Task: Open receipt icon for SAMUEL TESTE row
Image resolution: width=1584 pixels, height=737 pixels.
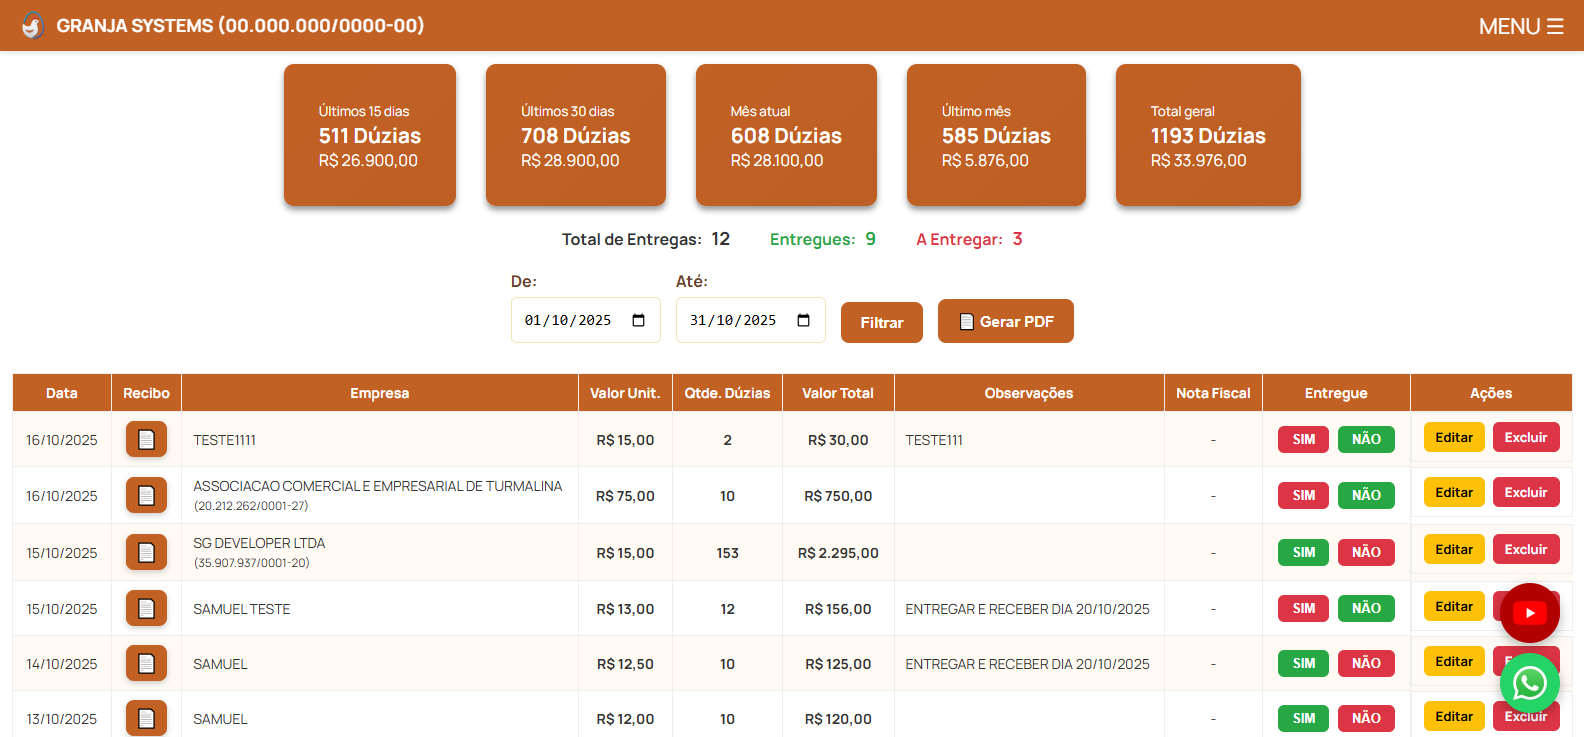Action: 146,608
